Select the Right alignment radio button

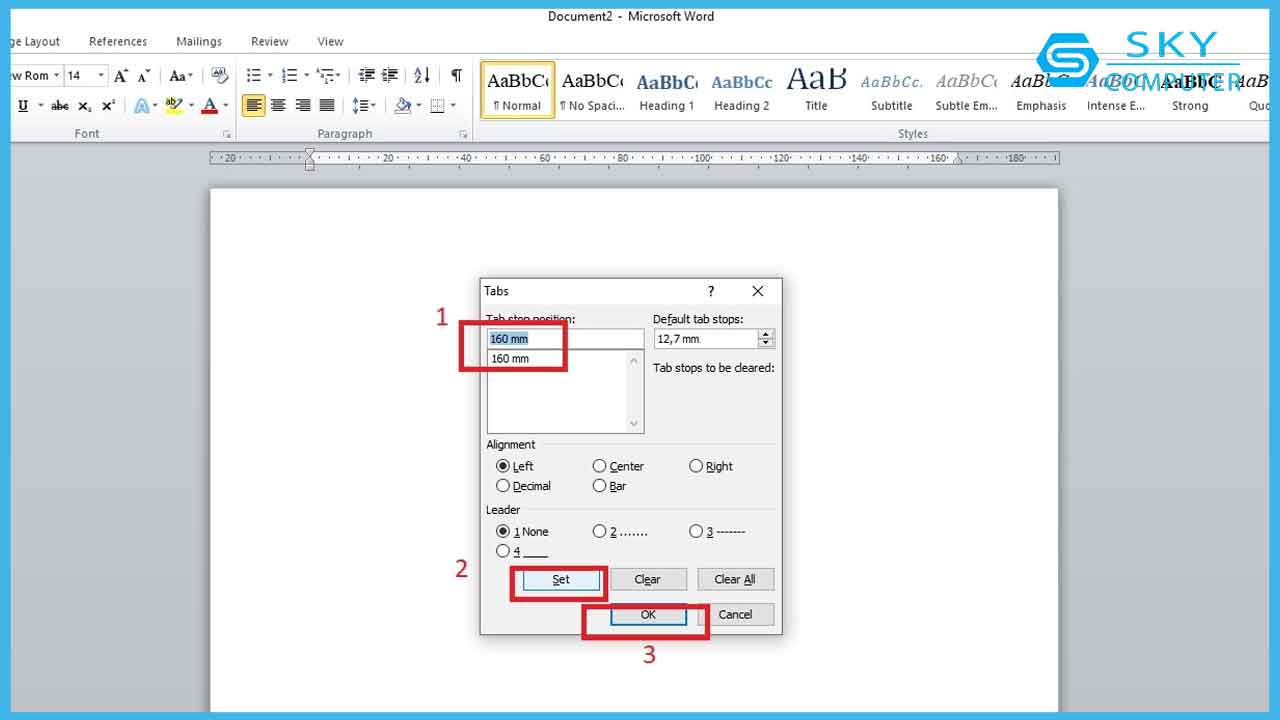click(x=696, y=466)
